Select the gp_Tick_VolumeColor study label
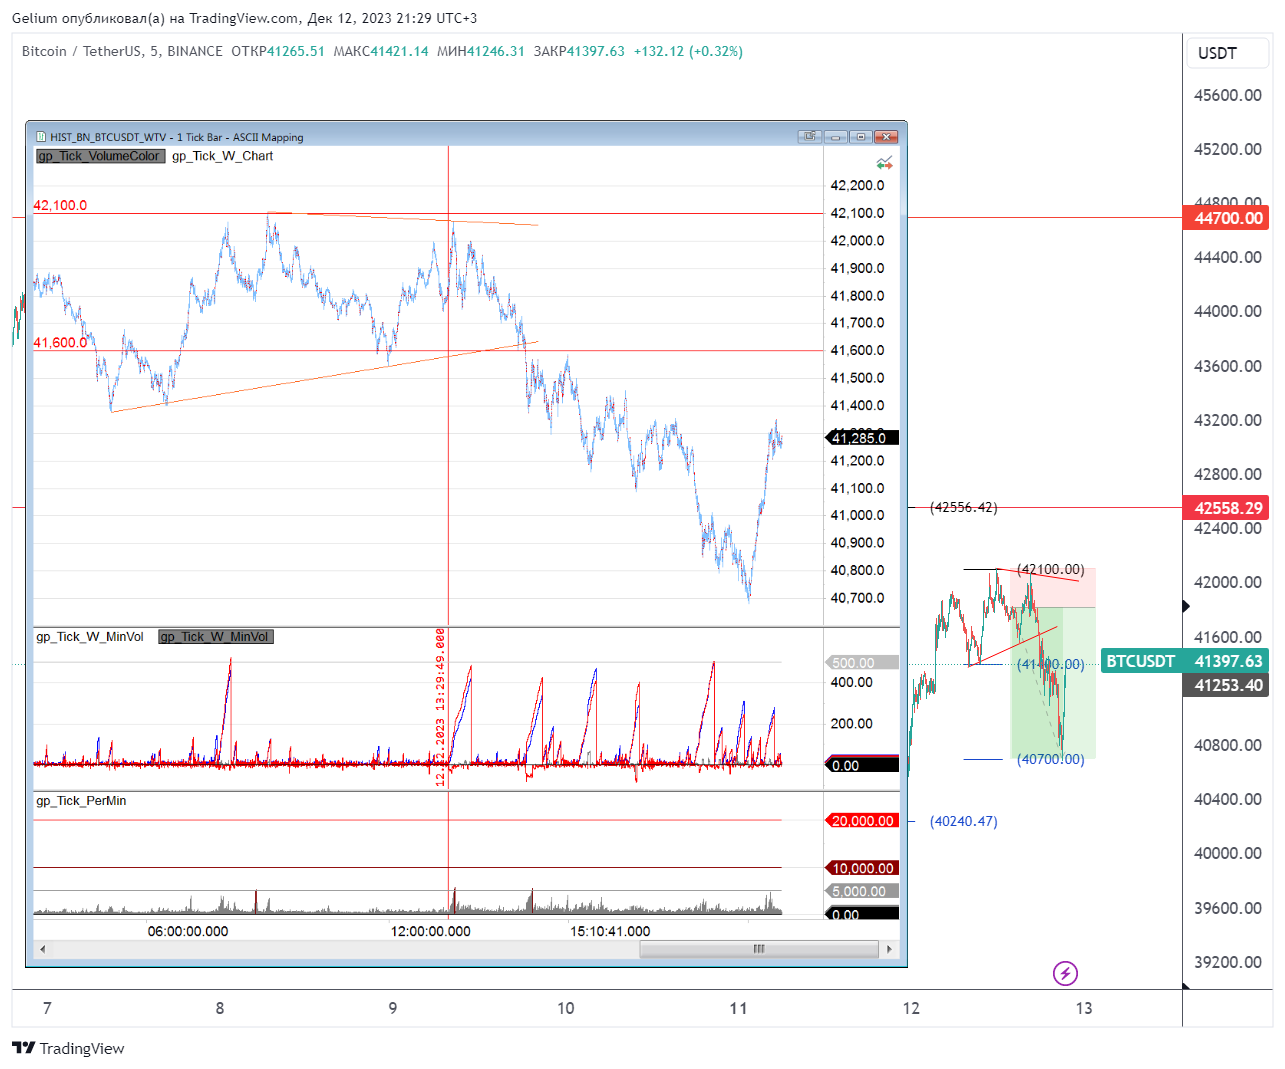1285x1069 pixels. pos(100,156)
